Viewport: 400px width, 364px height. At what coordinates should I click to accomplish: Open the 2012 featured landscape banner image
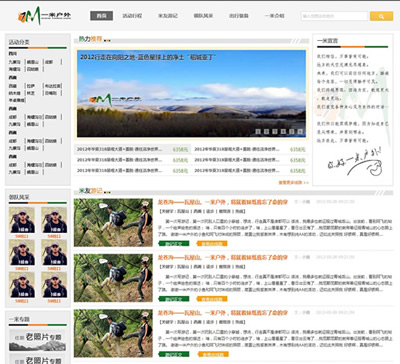coord(191,93)
